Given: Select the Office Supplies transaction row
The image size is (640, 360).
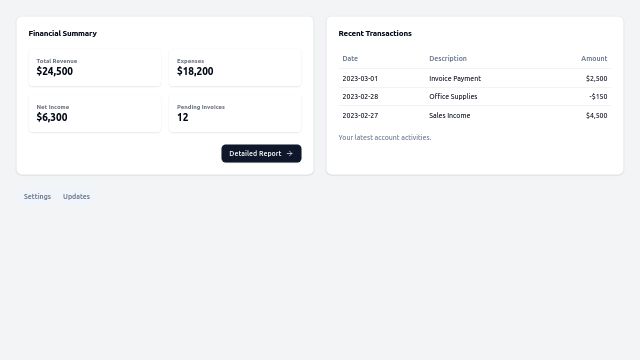Looking at the screenshot, I should 475,97.
